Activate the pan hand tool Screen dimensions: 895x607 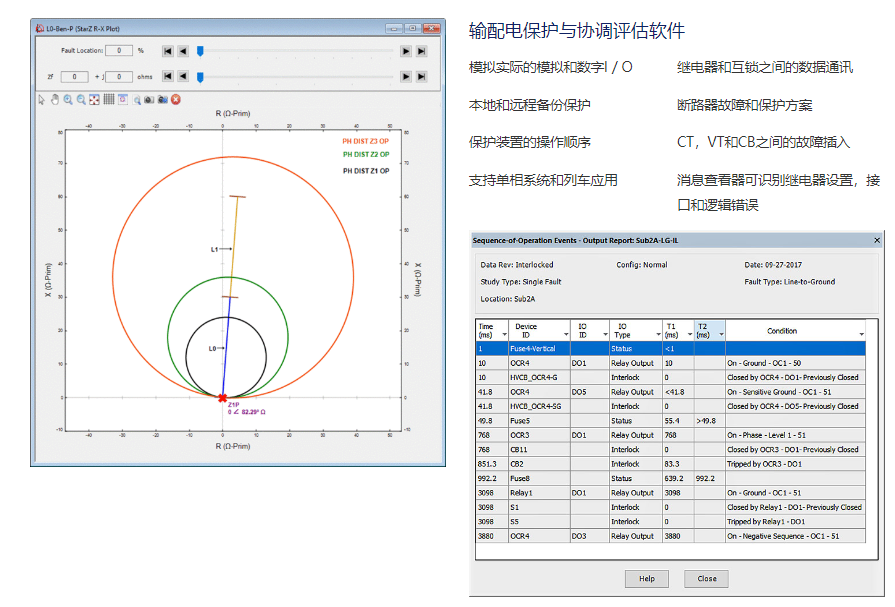pyautogui.click(x=55, y=99)
